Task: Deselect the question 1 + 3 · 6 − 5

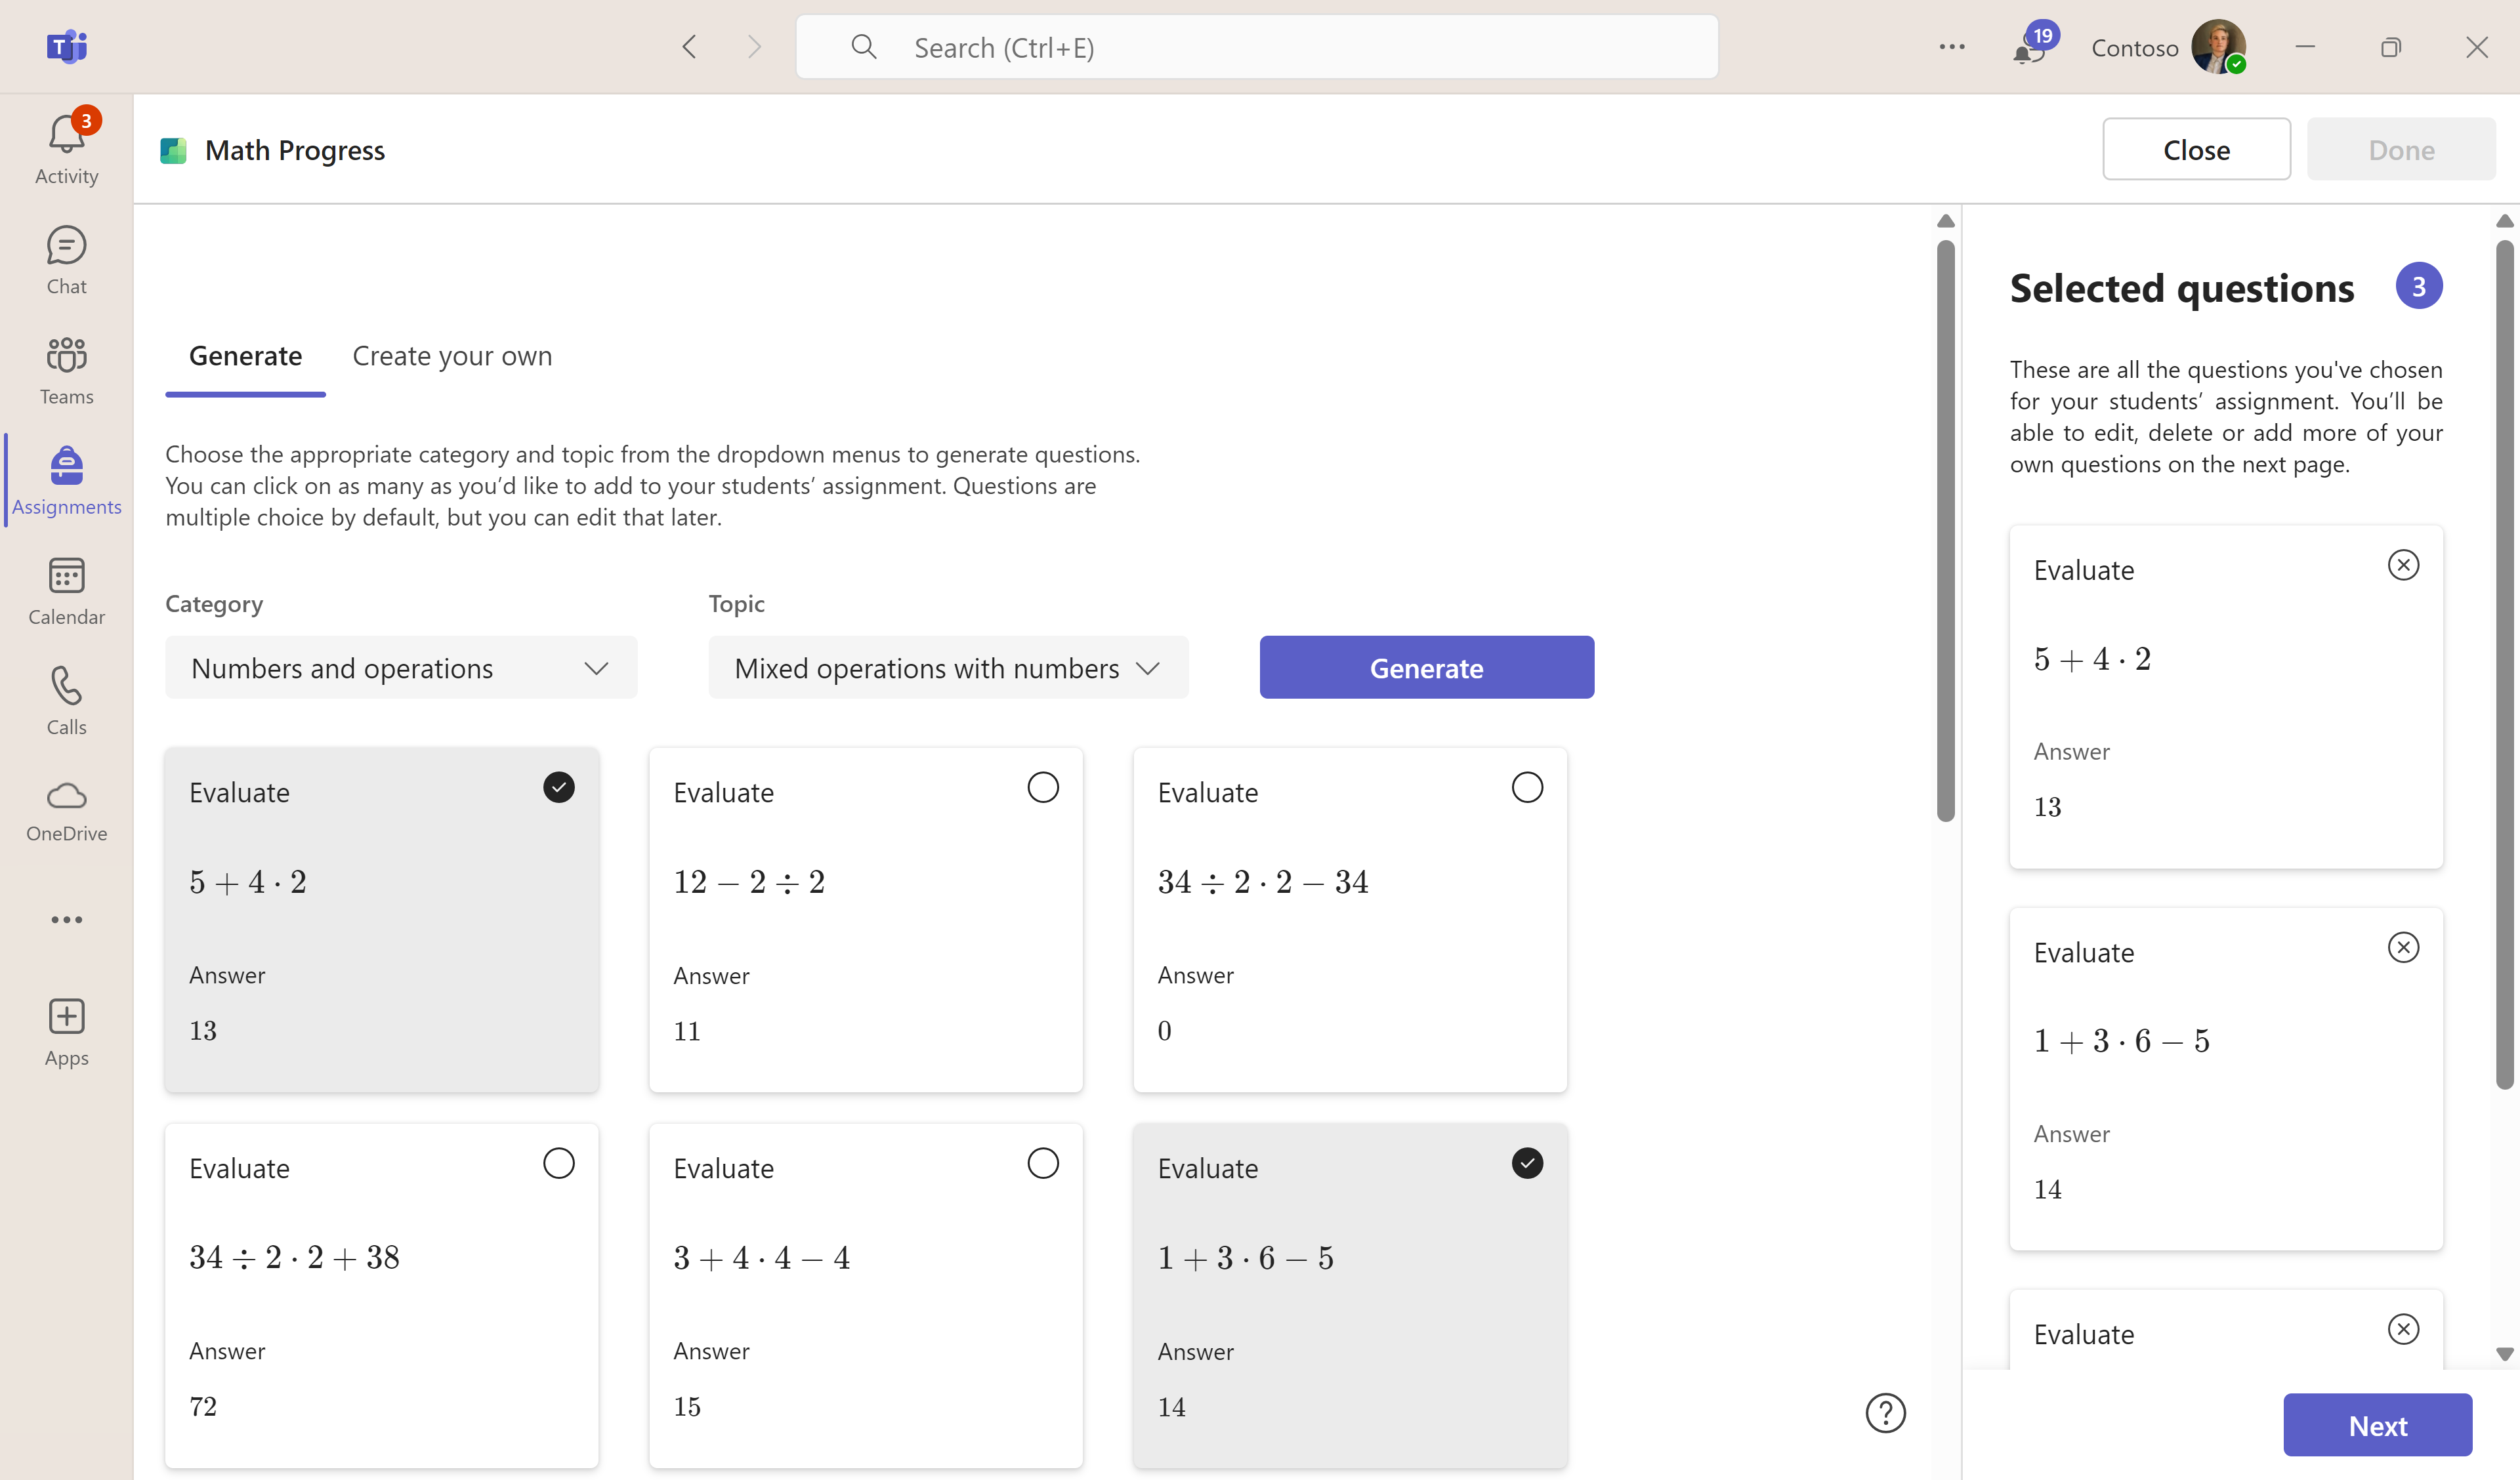Action: 1527,1163
